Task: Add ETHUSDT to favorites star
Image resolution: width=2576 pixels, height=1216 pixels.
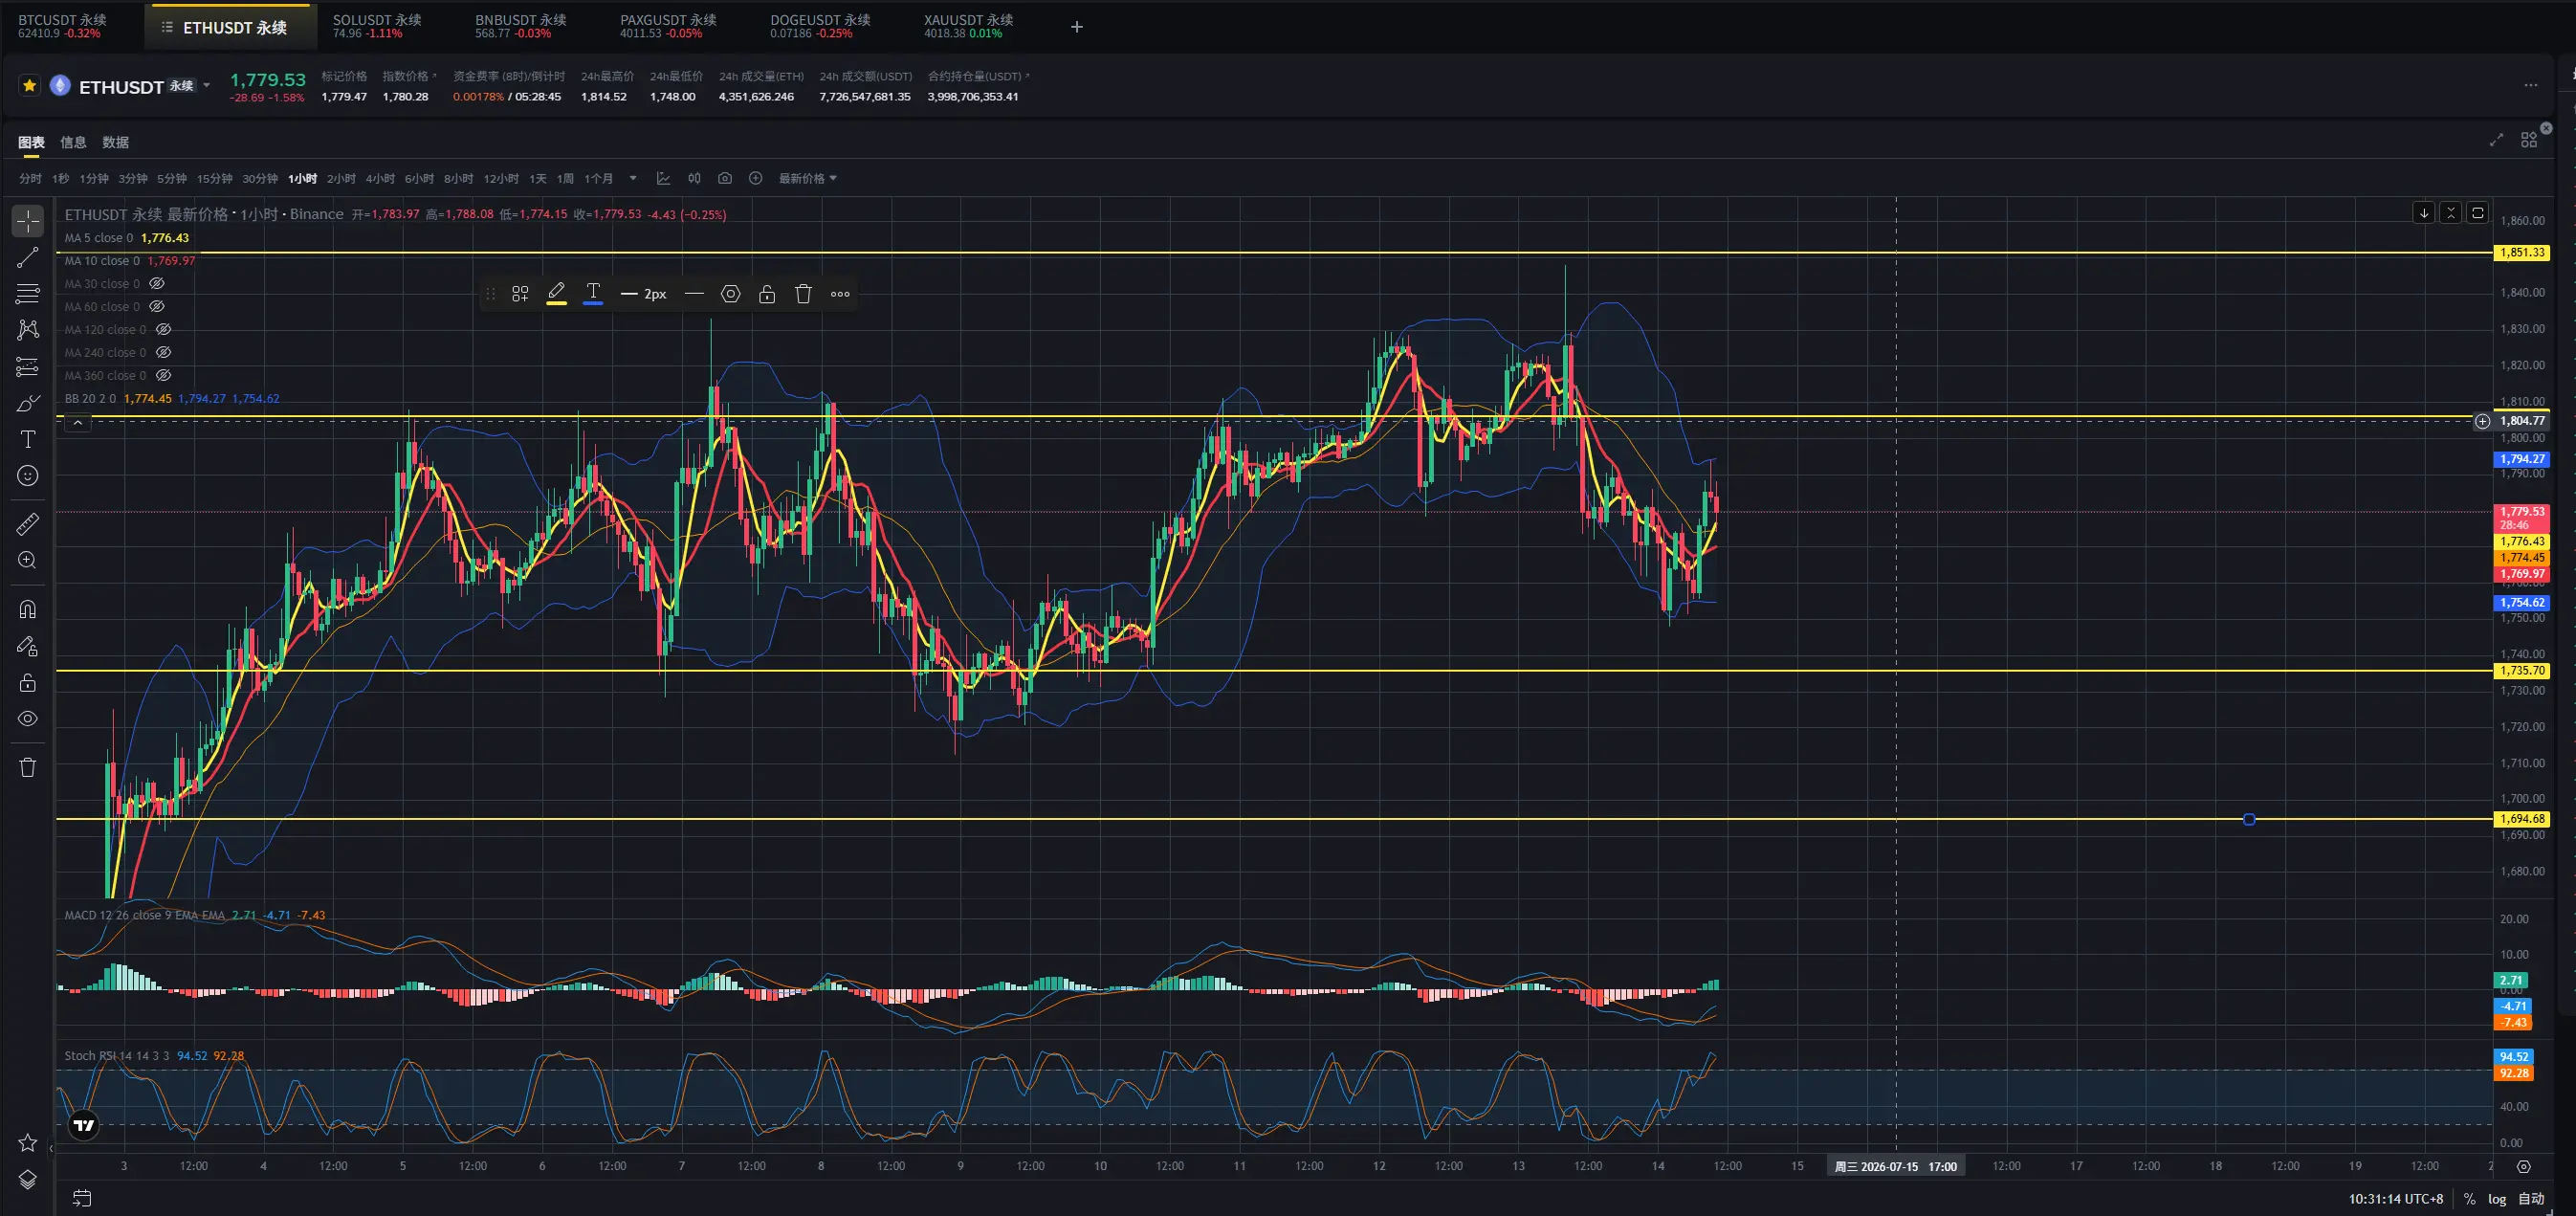Action: point(29,86)
